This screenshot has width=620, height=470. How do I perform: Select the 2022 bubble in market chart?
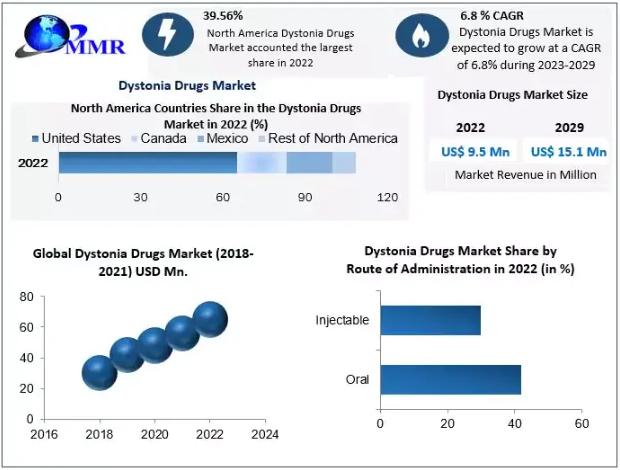pyautogui.click(x=210, y=319)
